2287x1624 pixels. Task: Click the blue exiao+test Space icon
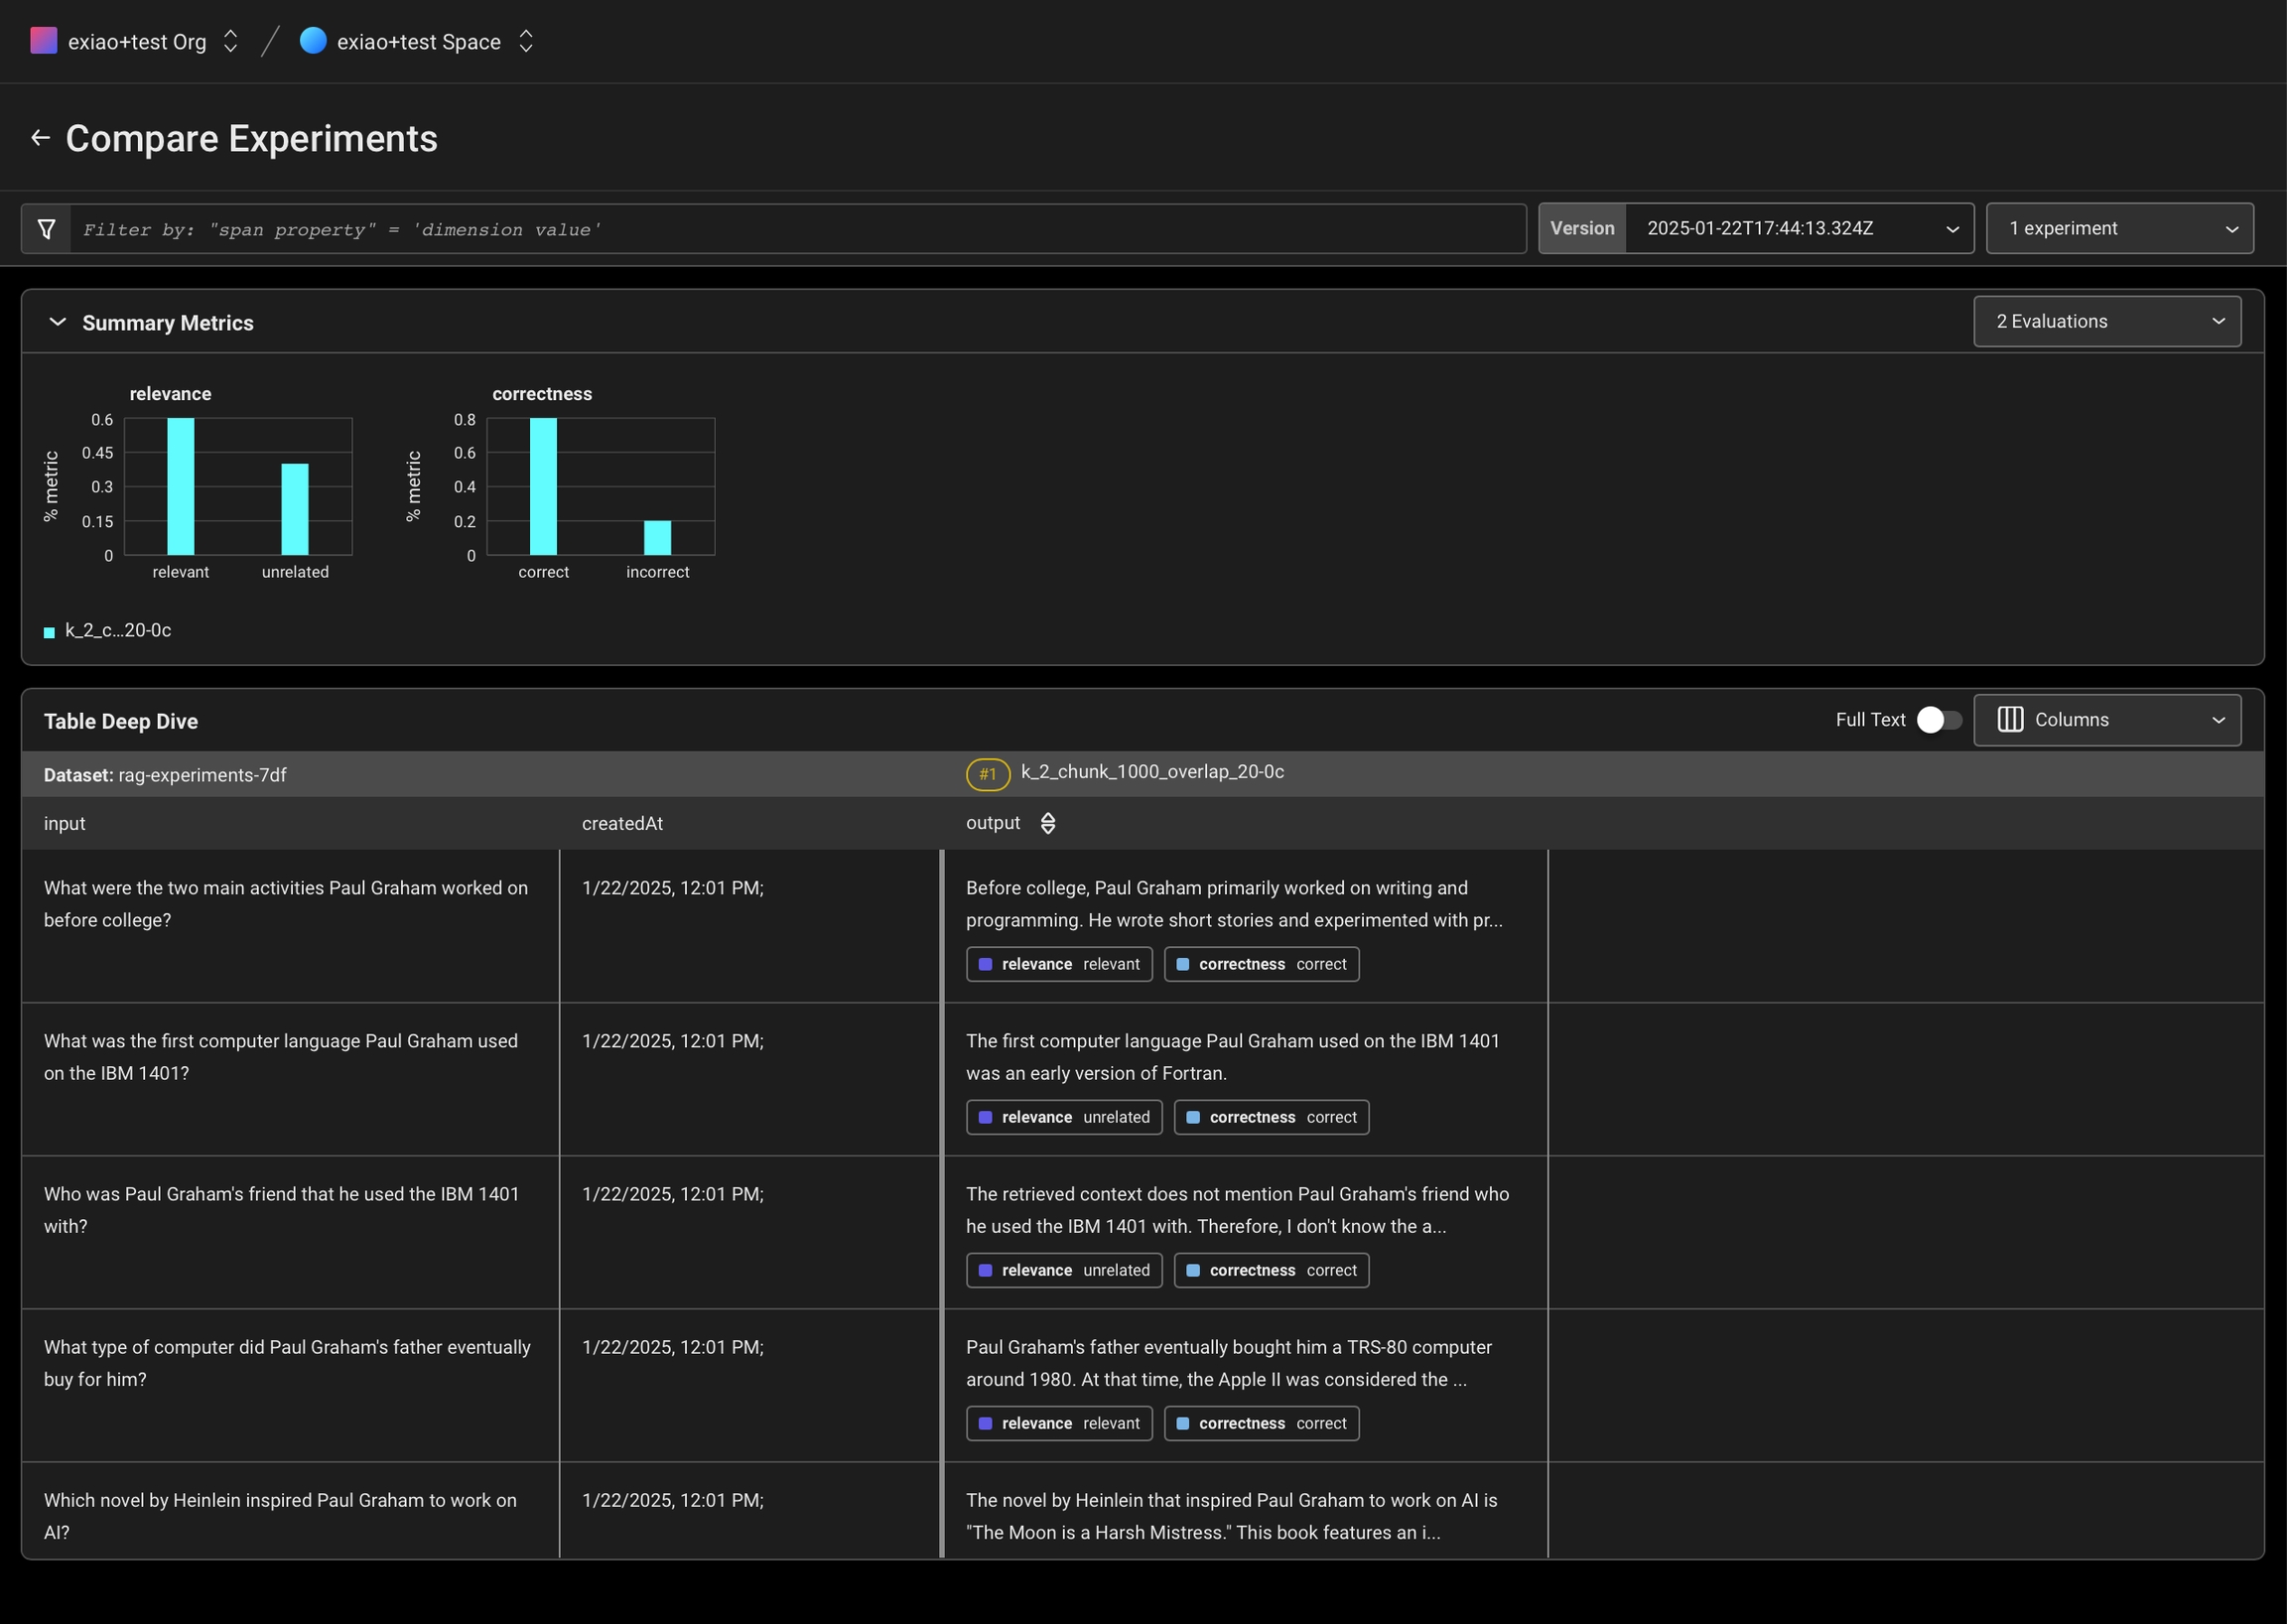313,41
